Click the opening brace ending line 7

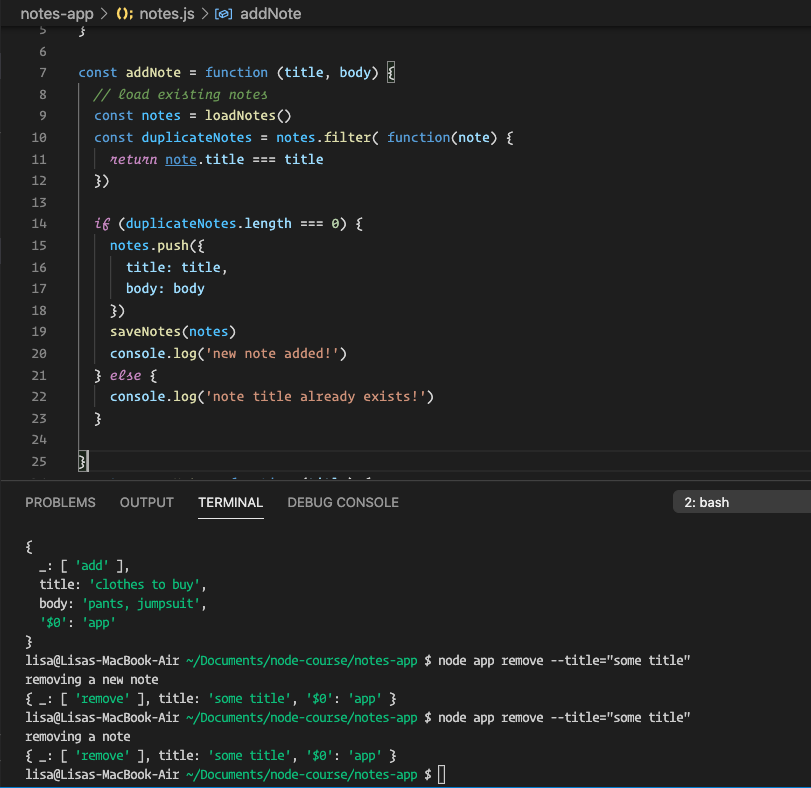(391, 72)
